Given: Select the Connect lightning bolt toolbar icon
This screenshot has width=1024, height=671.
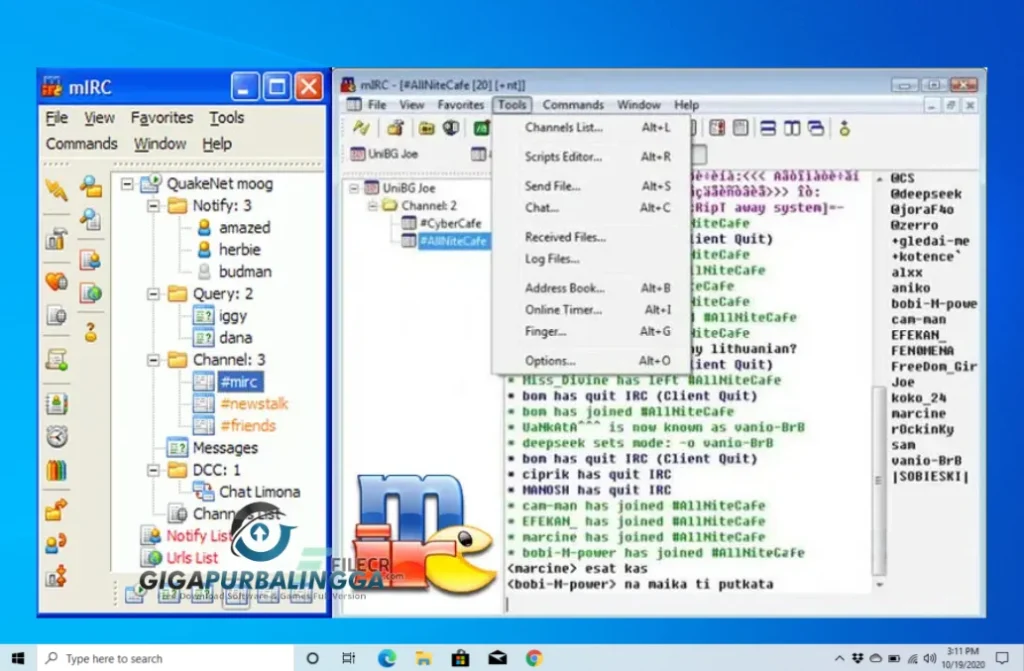Looking at the screenshot, I should tap(56, 188).
